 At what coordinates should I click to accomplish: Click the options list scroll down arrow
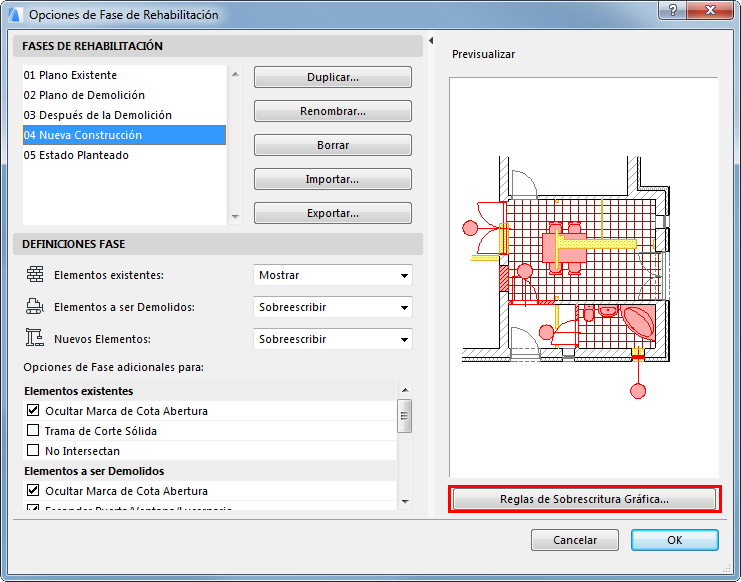coord(405,502)
